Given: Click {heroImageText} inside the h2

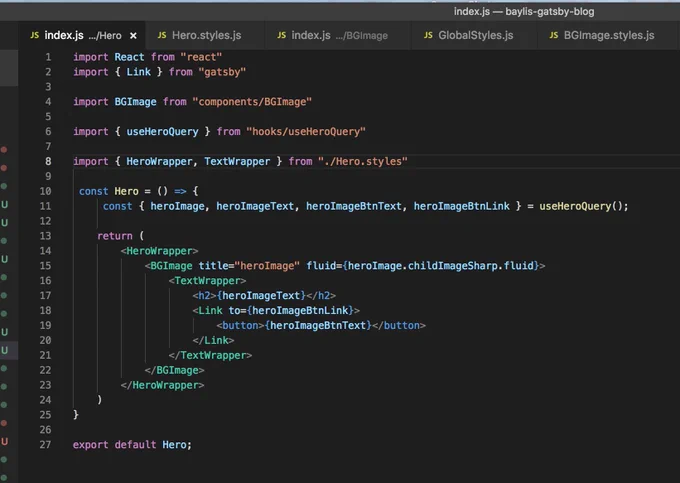Looking at the screenshot, I should (261, 296).
